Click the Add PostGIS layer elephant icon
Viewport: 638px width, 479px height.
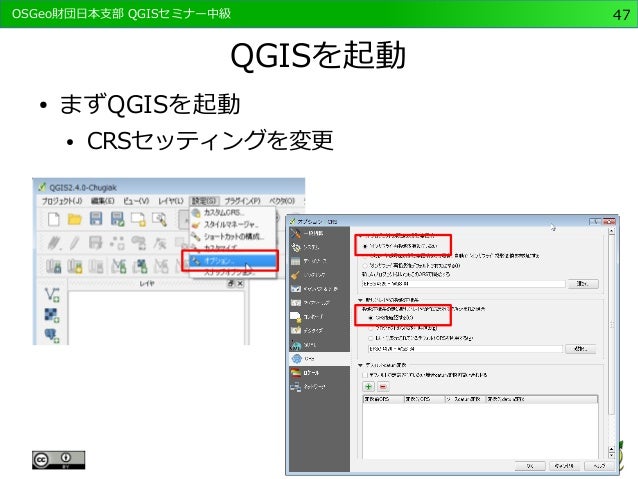point(52,336)
